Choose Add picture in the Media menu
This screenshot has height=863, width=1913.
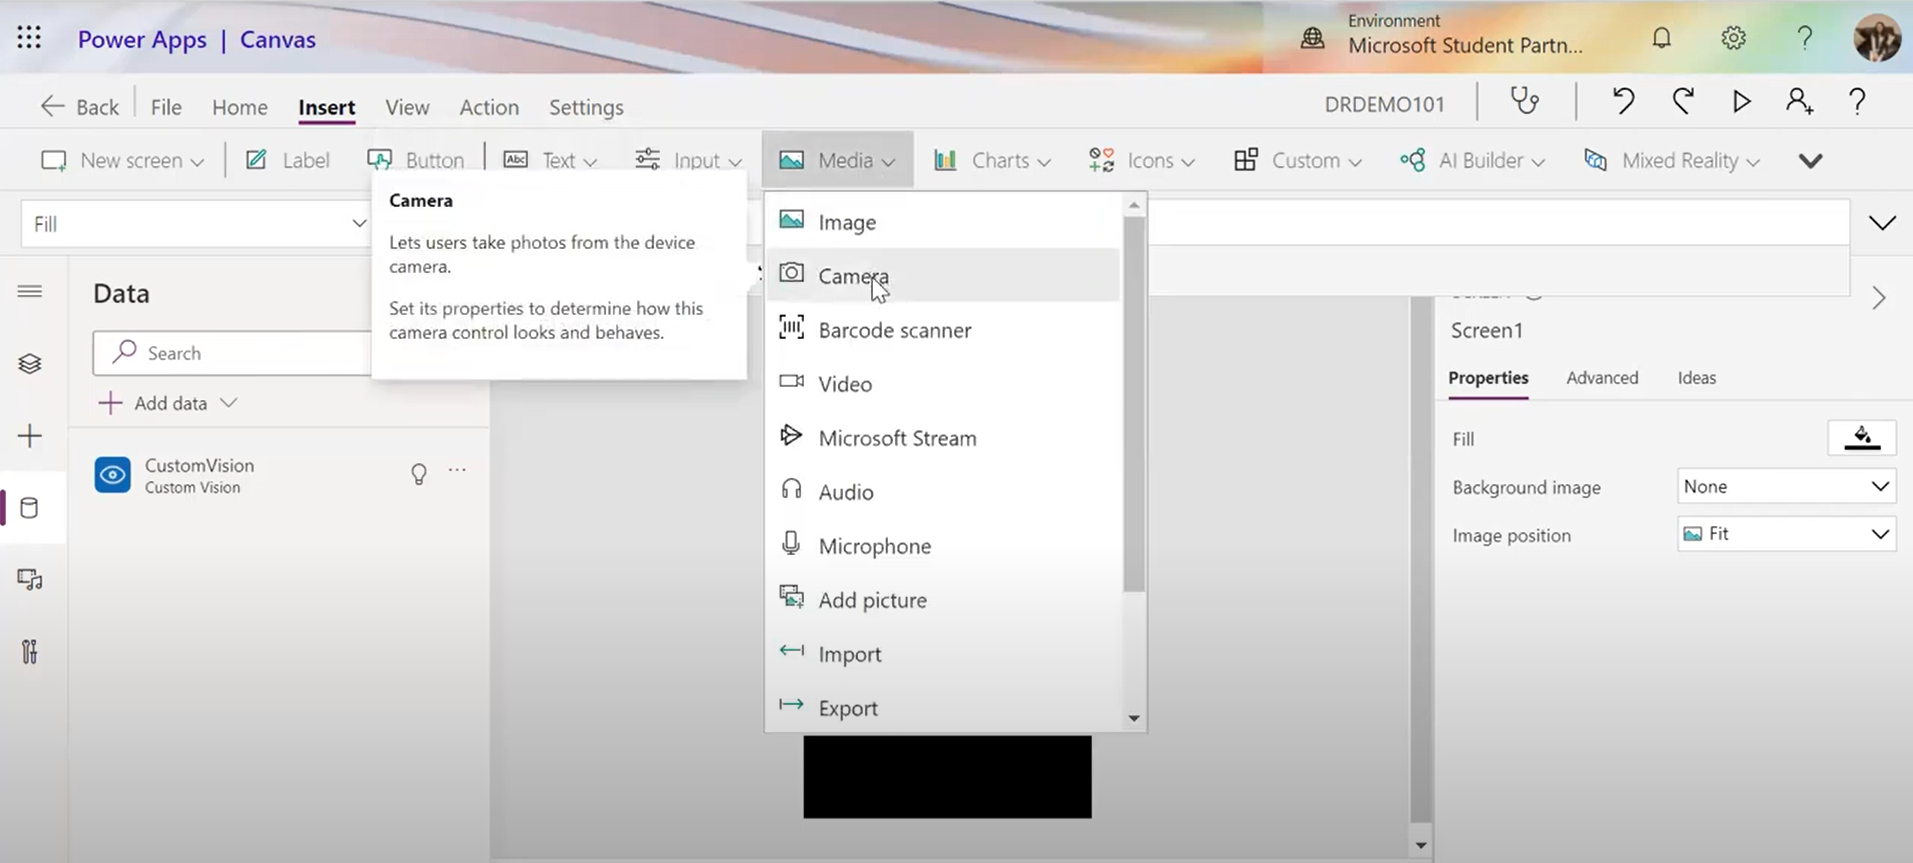tap(942, 600)
